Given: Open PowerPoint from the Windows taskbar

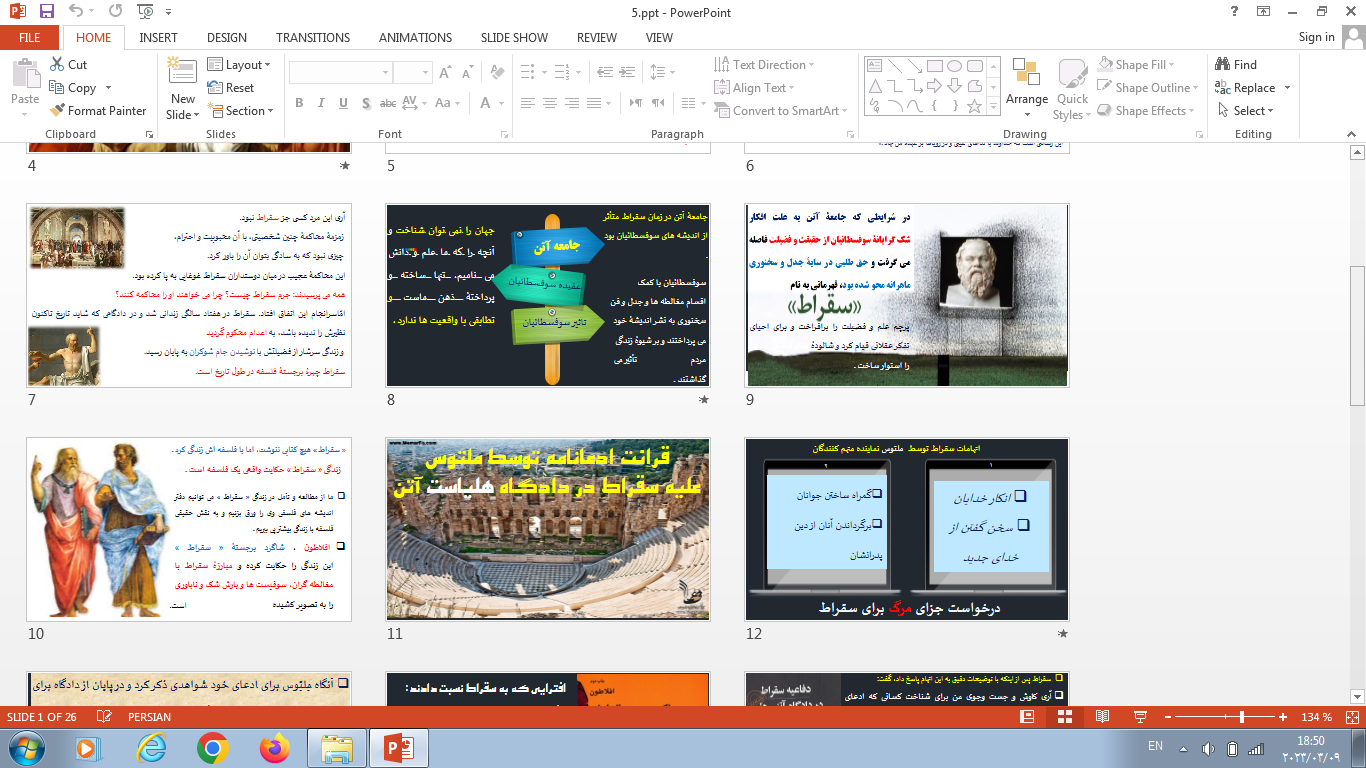Looking at the screenshot, I should point(392,747).
